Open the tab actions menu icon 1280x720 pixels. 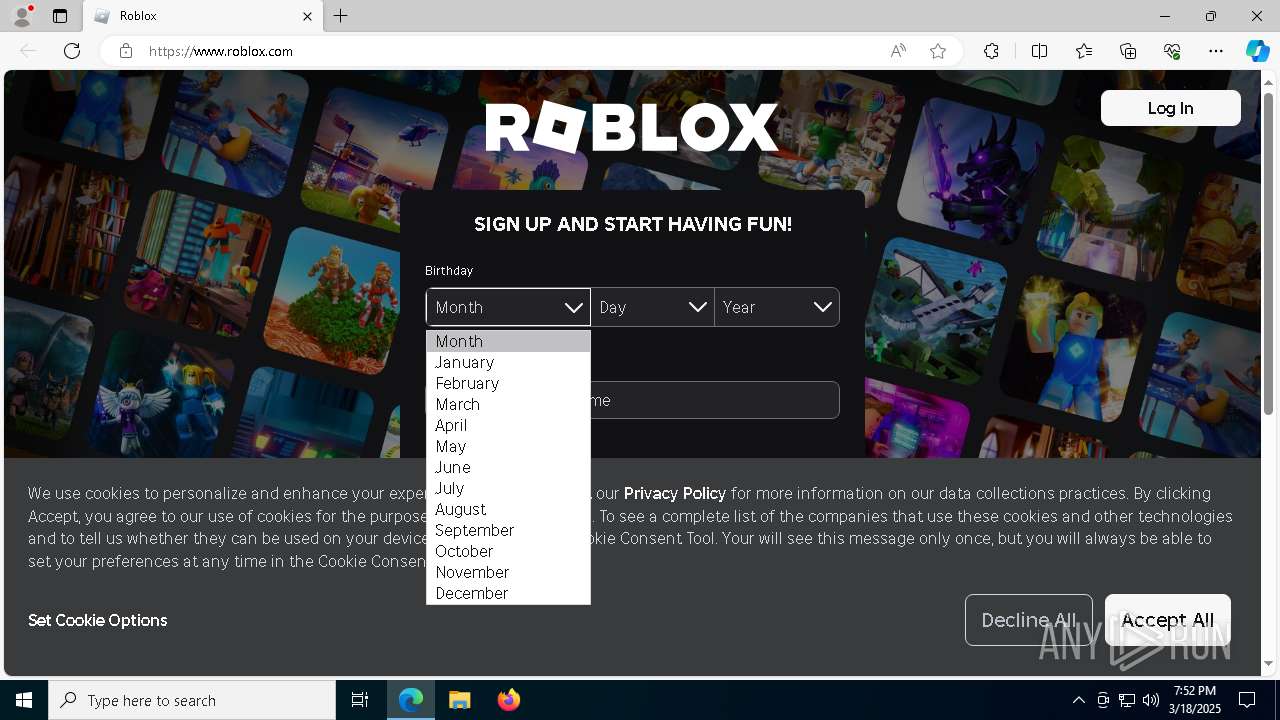(60, 16)
